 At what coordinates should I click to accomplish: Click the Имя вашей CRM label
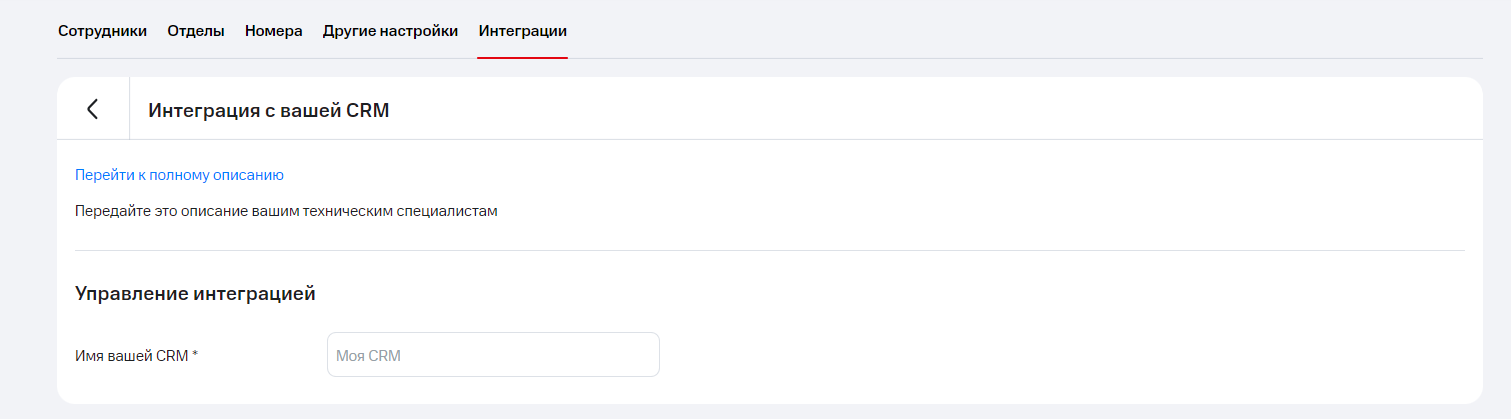[131, 355]
